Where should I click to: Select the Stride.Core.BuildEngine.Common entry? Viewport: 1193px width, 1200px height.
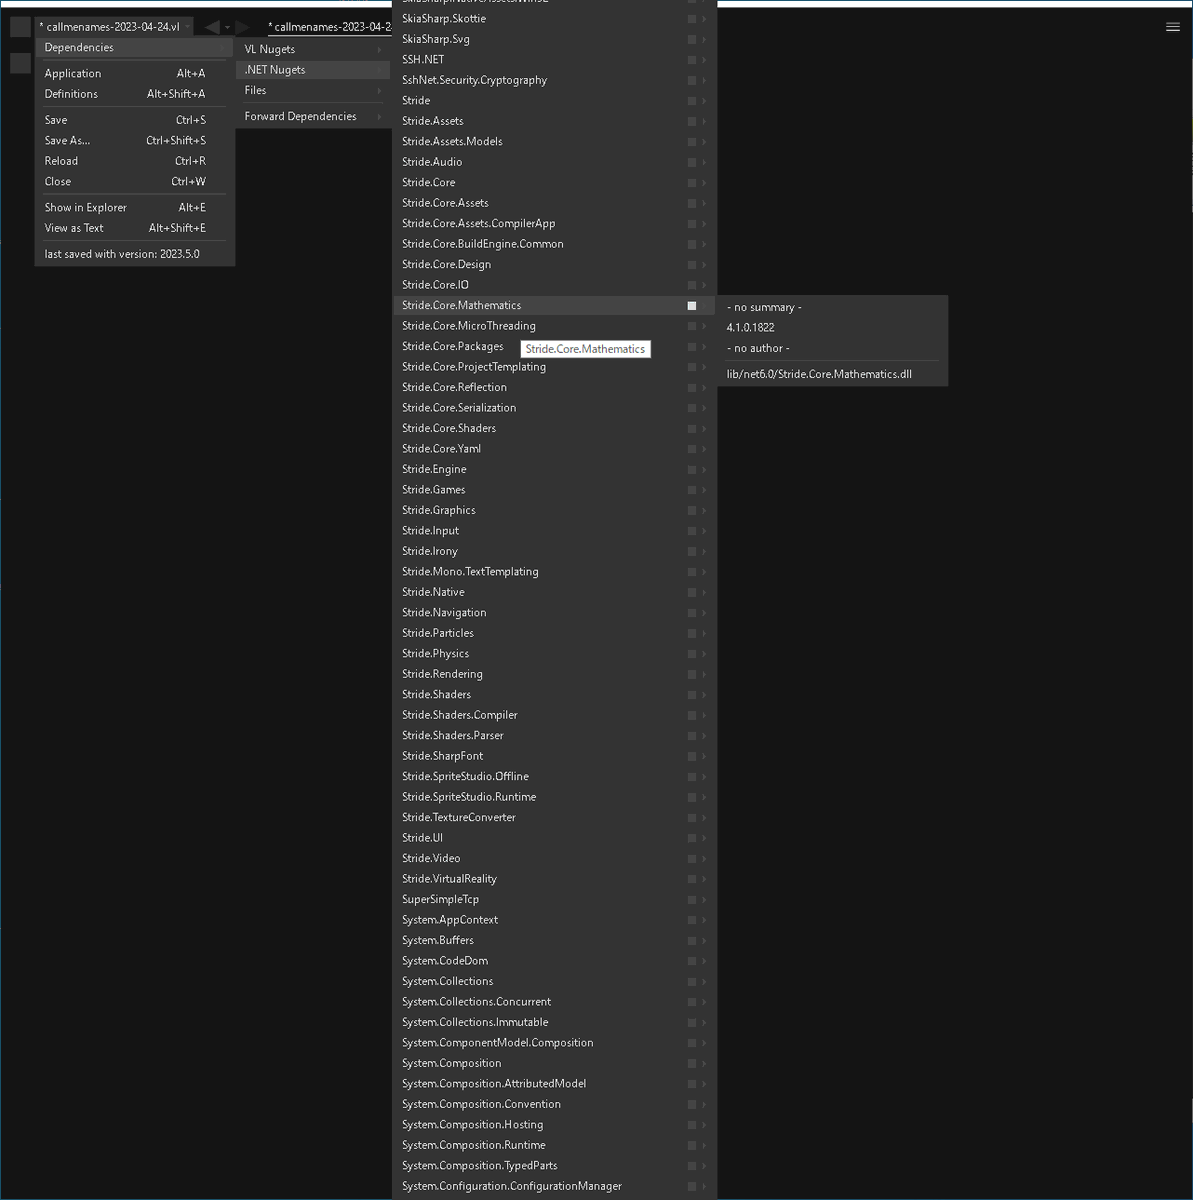tap(555, 244)
